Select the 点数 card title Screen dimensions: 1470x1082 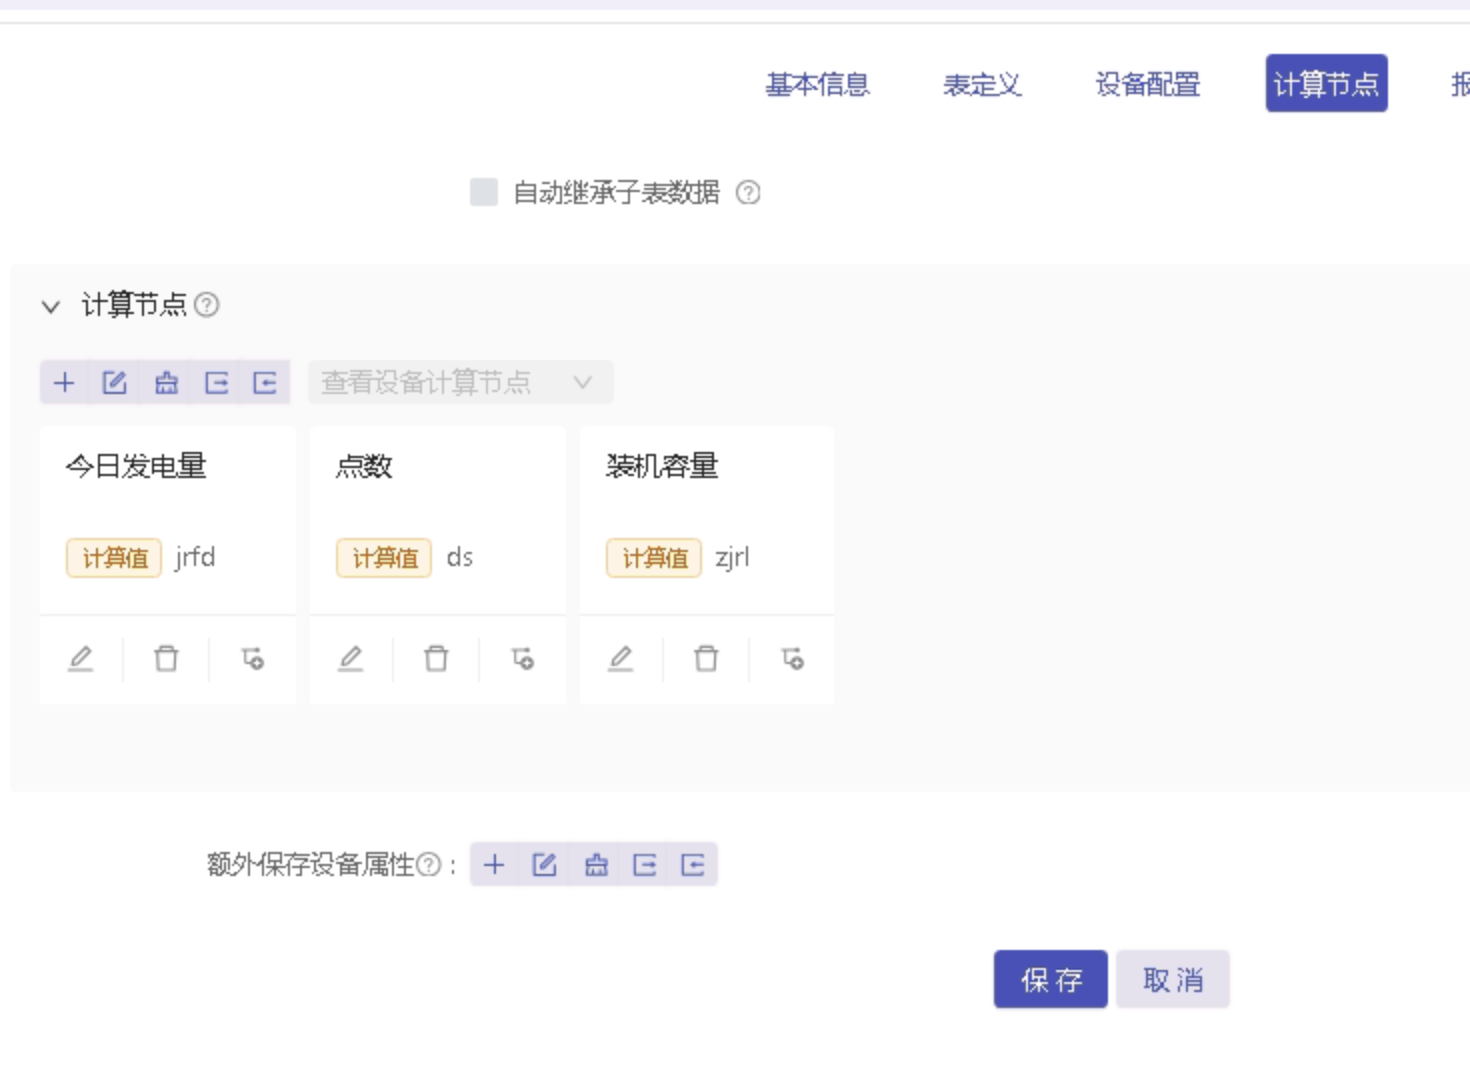pyautogui.click(x=364, y=466)
